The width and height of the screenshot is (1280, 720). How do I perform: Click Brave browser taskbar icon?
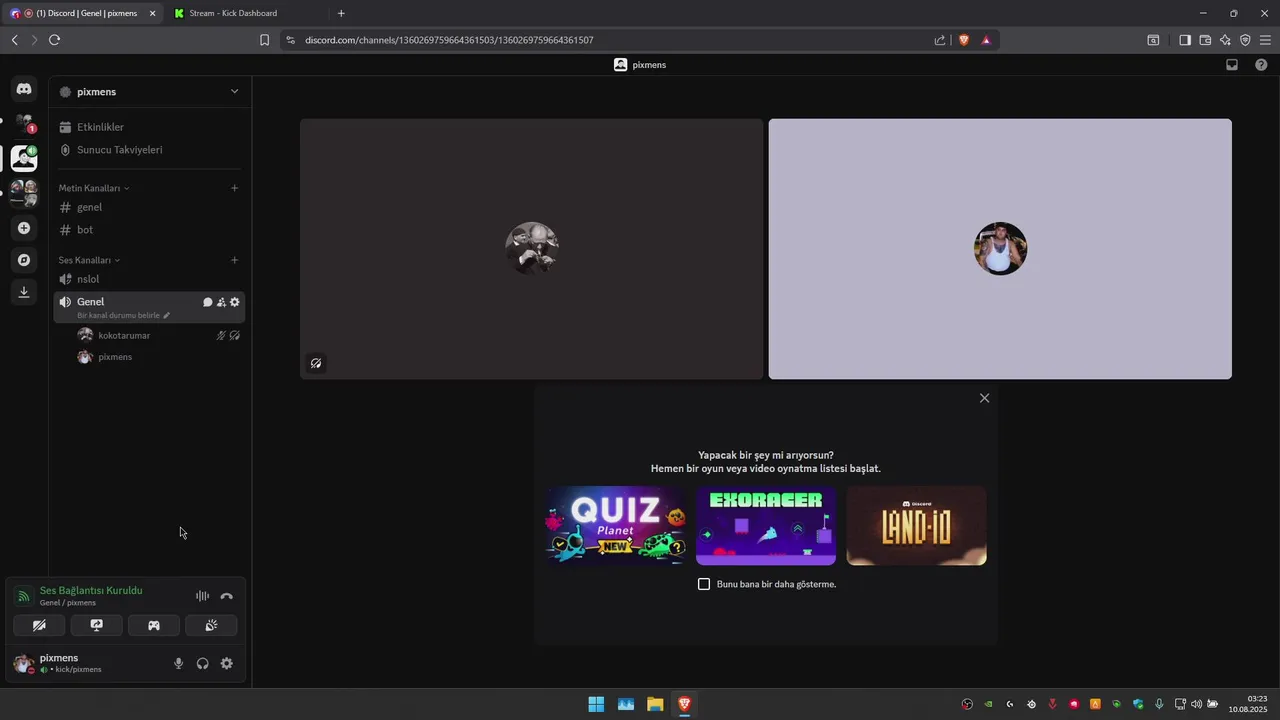[684, 704]
